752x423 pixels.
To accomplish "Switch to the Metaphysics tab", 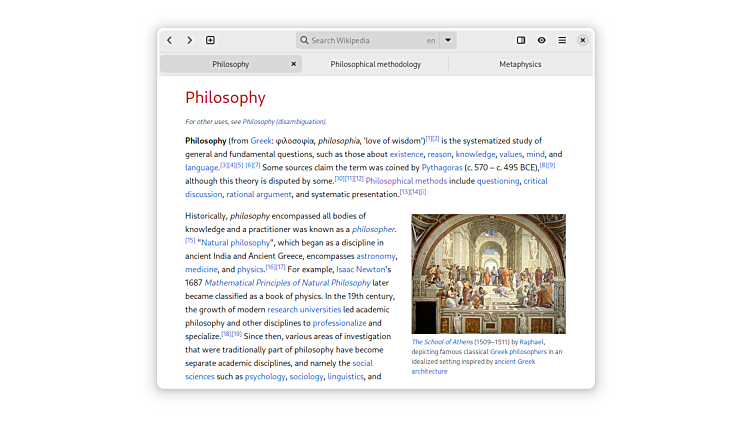I will pyautogui.click(x=520, y=64).
